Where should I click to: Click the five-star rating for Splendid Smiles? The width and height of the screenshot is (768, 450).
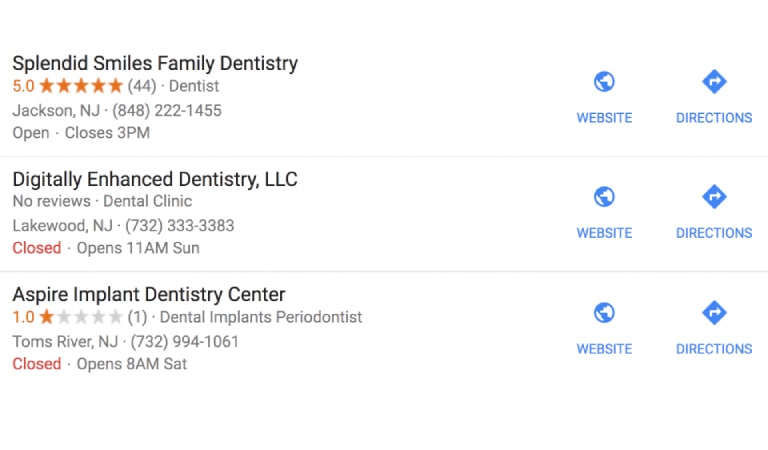click(81, 86)
